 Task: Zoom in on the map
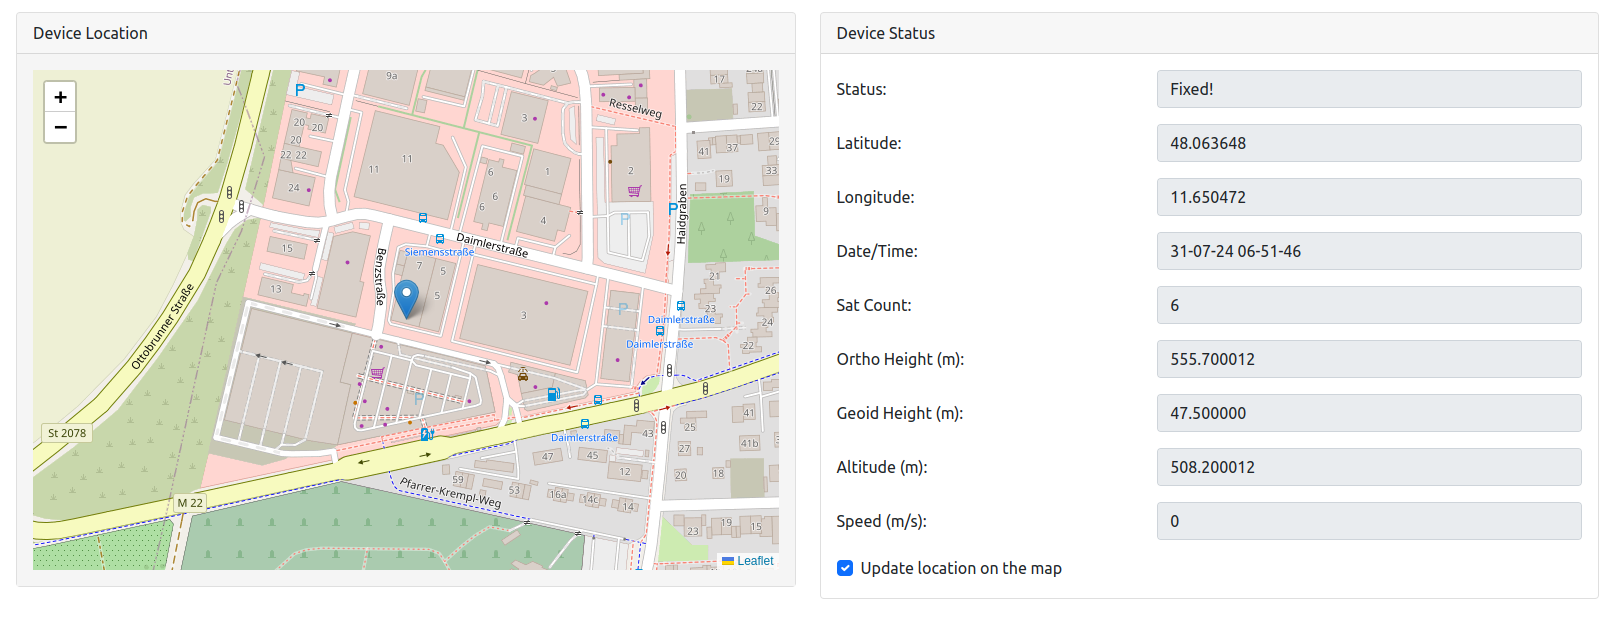click(x=60, y=97)
